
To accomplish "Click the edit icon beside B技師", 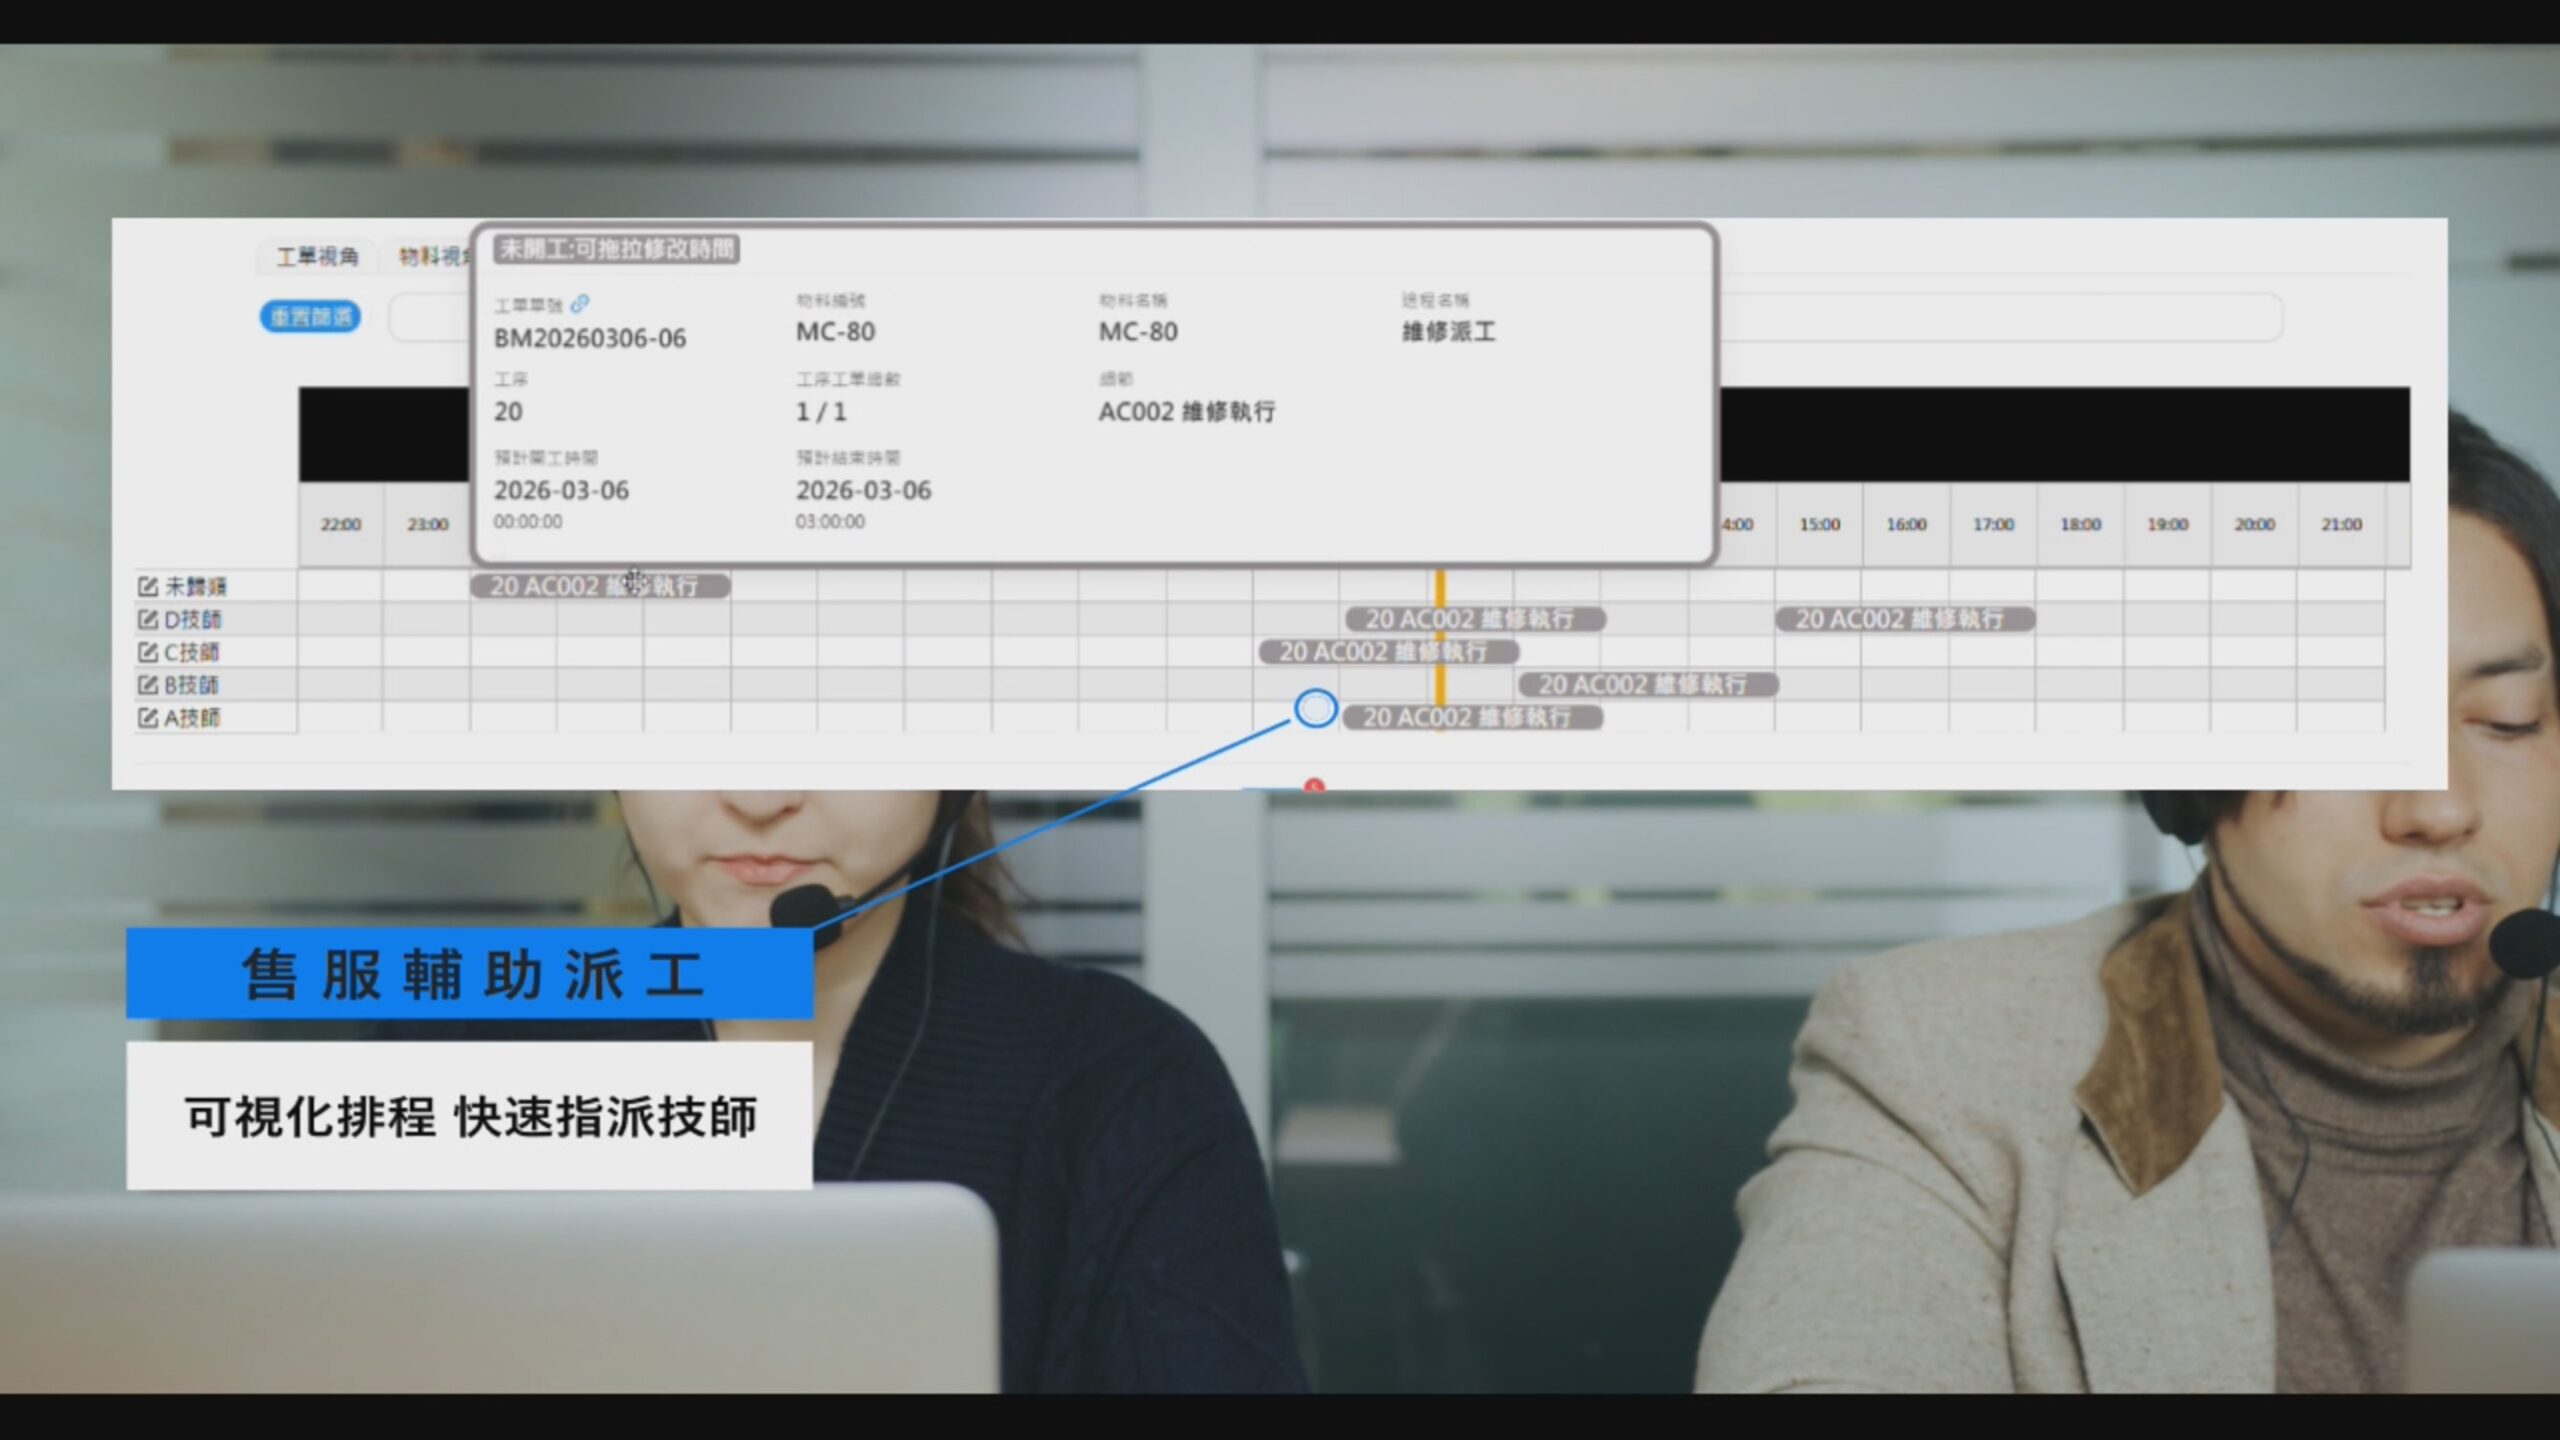I will coord(147,685).
